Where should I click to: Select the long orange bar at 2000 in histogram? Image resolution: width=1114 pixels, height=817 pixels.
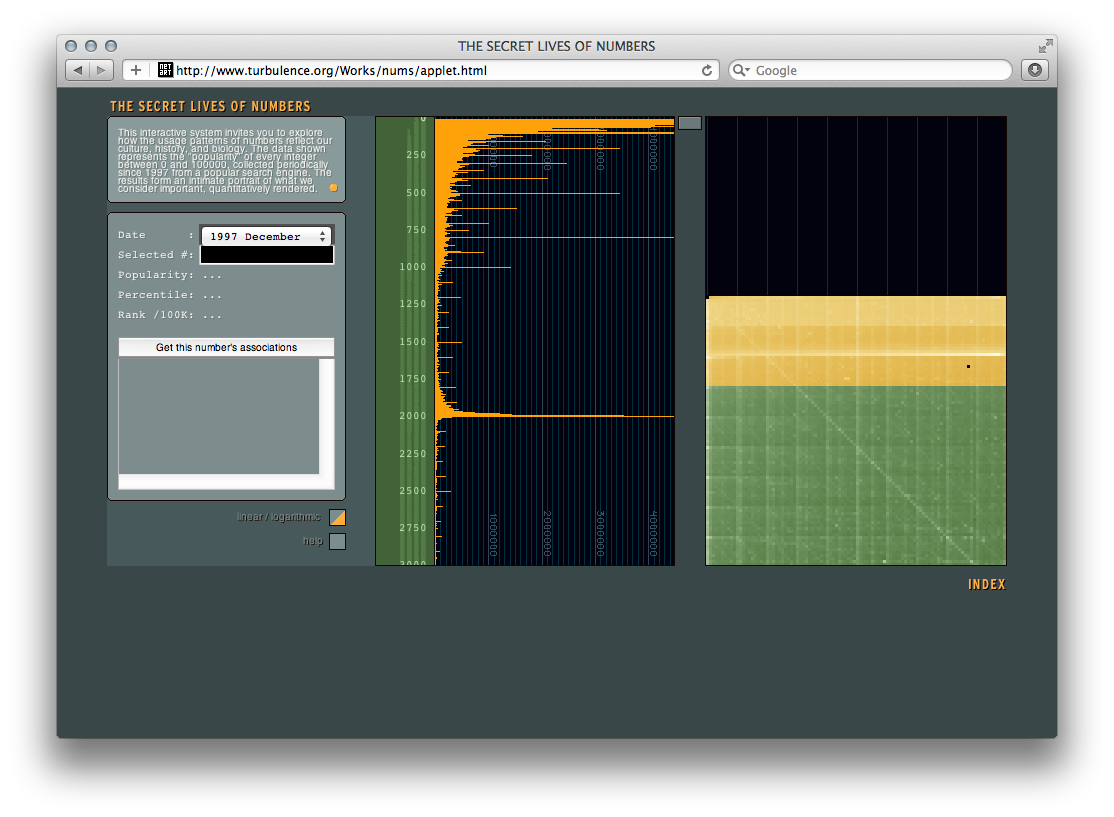tap(560, 415)
